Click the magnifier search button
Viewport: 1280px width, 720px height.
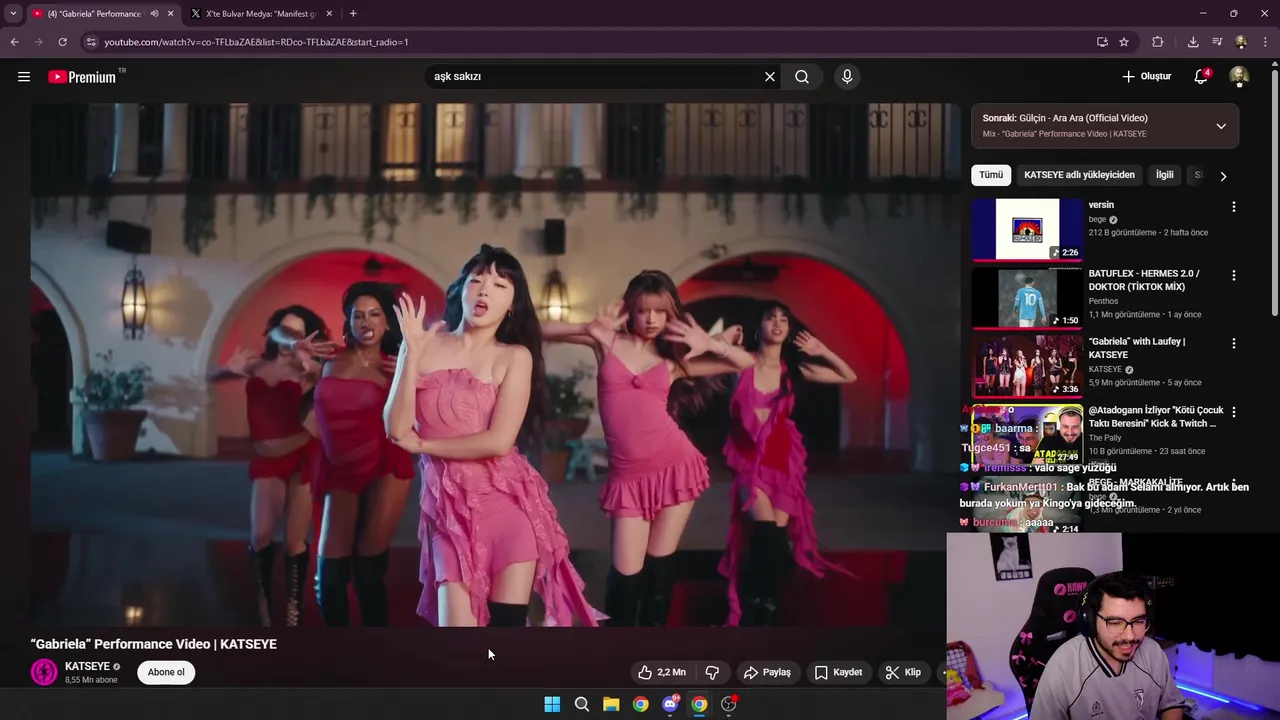coord(802,77)
